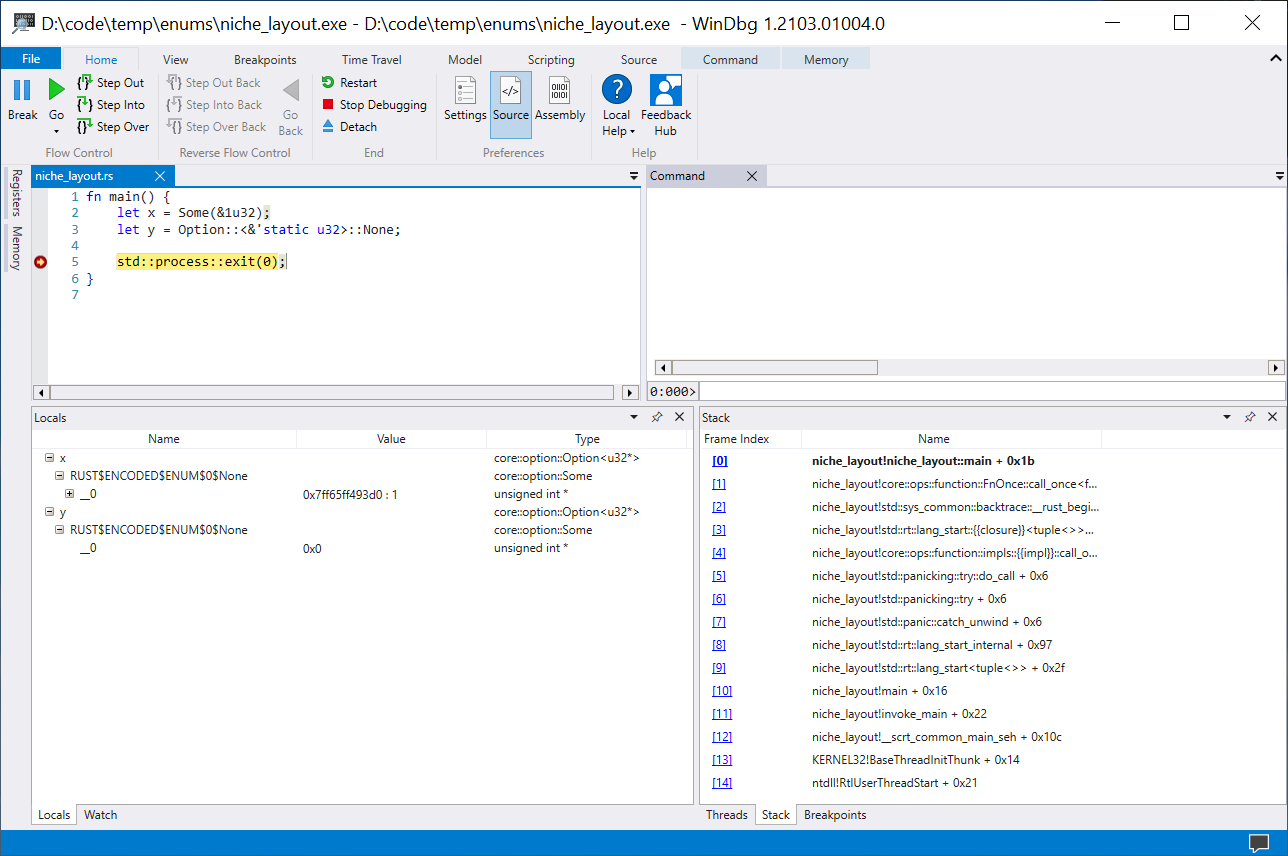Click Stop Debugging red square
1288x856 pixels.
(328, 105)
